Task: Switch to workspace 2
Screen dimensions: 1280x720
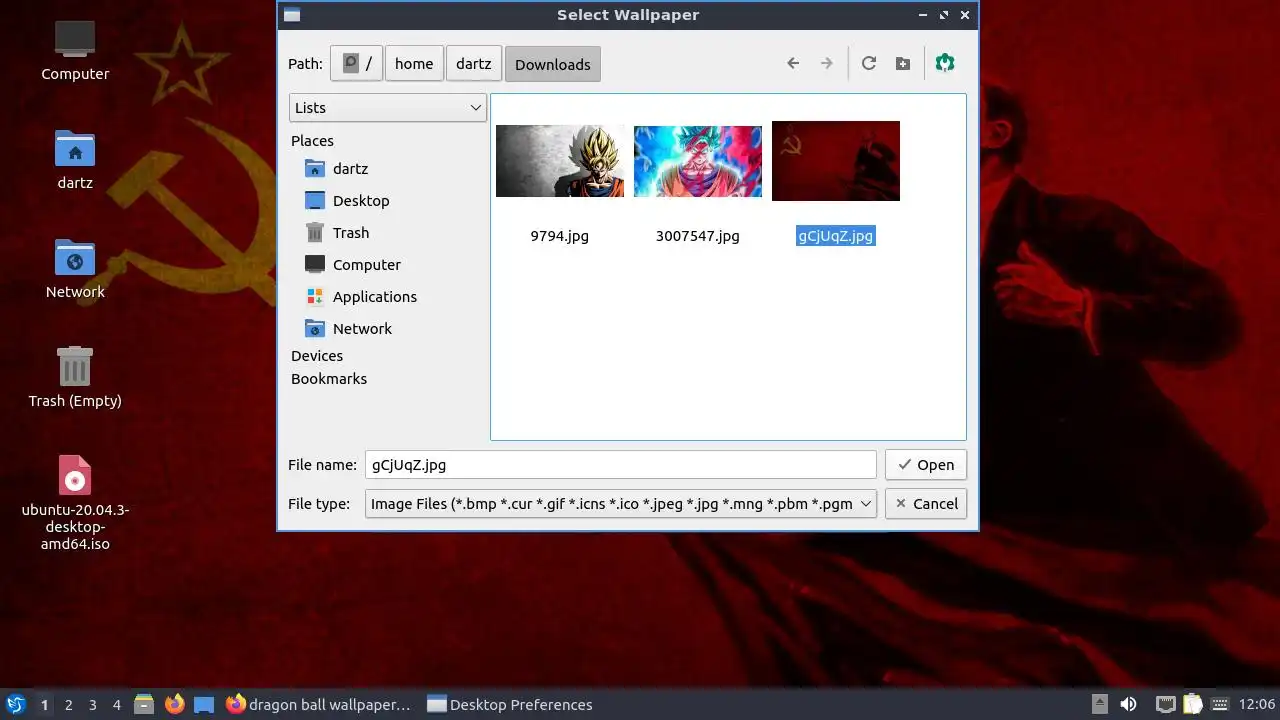Action: [x=69, y=705]
